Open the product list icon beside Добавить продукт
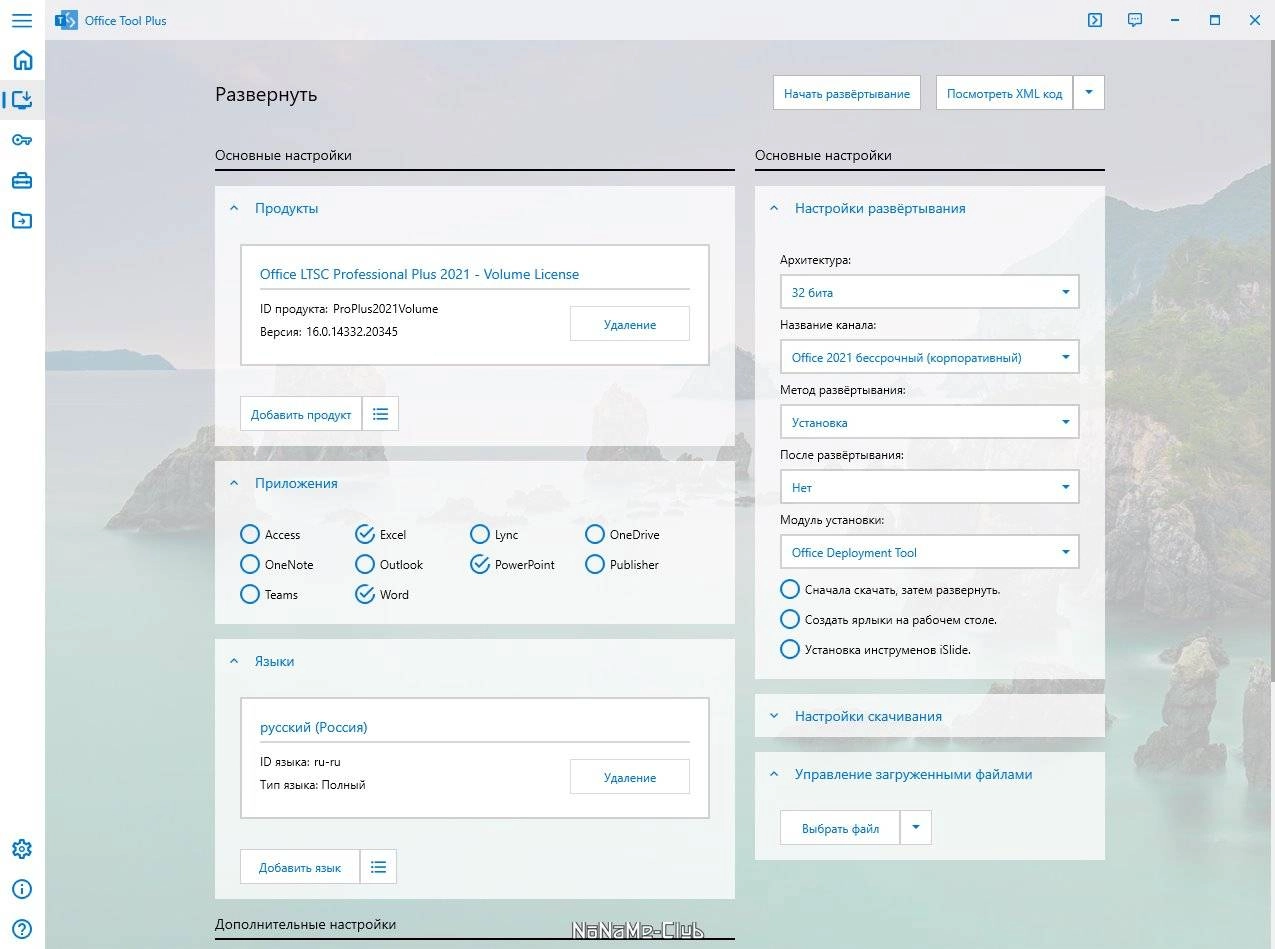Image resolution: width=1275 pixels, height=949 pixels. 380,414
